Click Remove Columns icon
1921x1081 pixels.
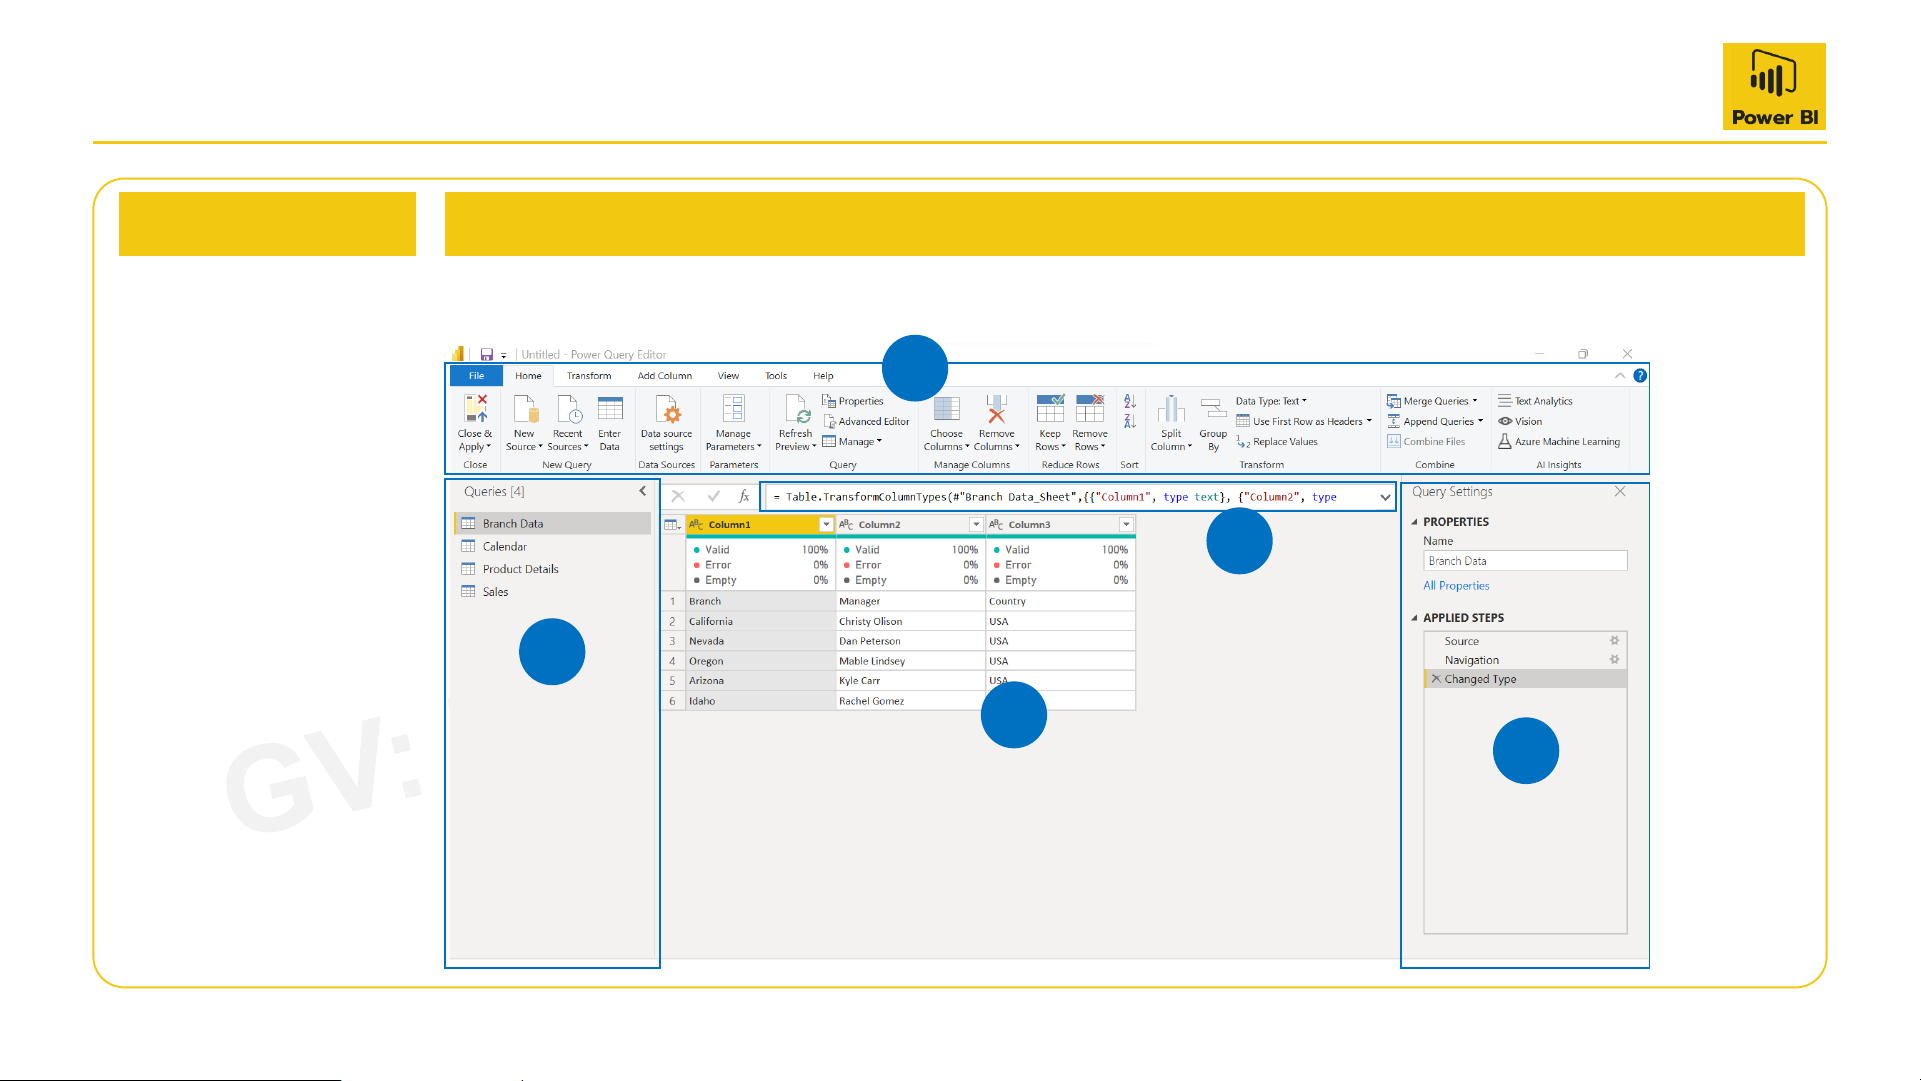click(x=996, y=409)
